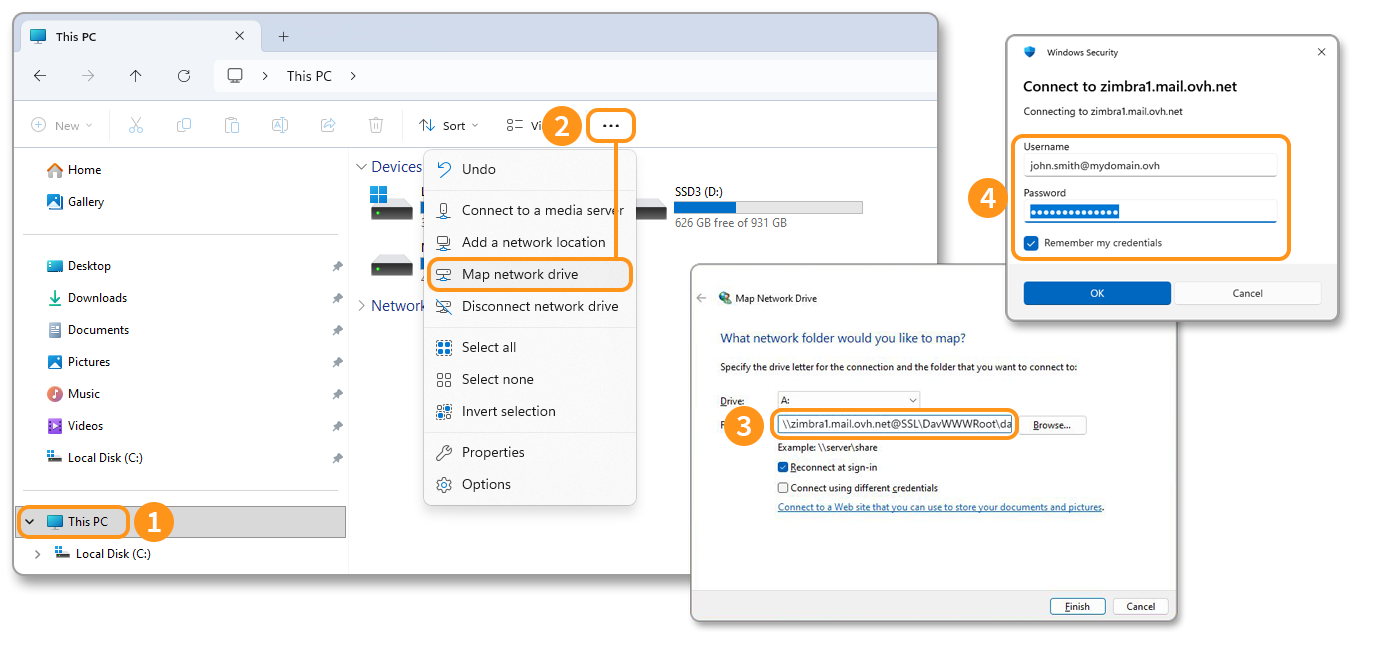Click OK in Windows Security dialog
The width and height of the screenshot is (1400, 652).
[1097, 293]
